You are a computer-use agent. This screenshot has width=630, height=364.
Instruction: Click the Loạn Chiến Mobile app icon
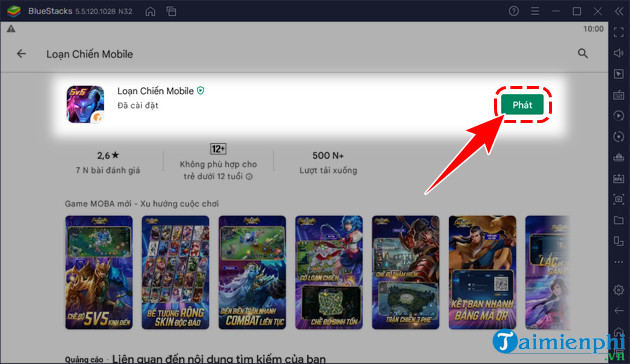click(x=85, y=104)
